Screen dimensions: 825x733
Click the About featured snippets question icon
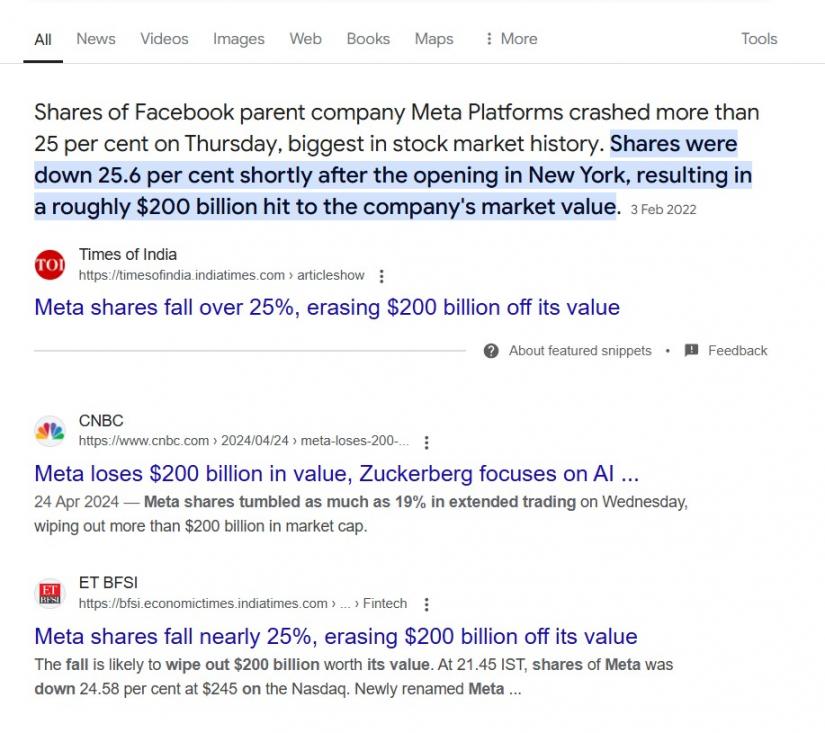click(x=491, y=351)
